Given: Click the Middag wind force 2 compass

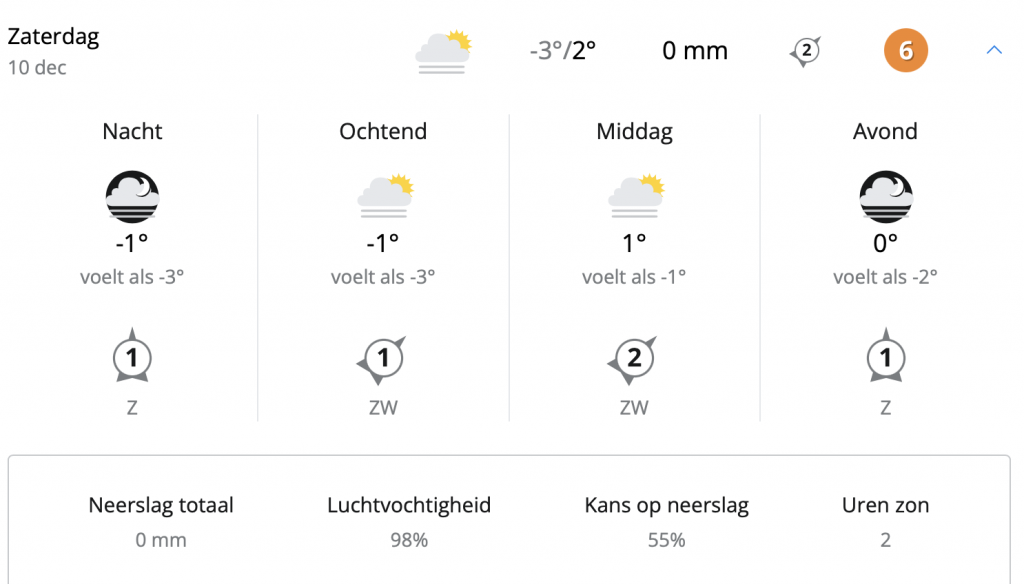Looking at the screenshot, I should tap(633, 359).
